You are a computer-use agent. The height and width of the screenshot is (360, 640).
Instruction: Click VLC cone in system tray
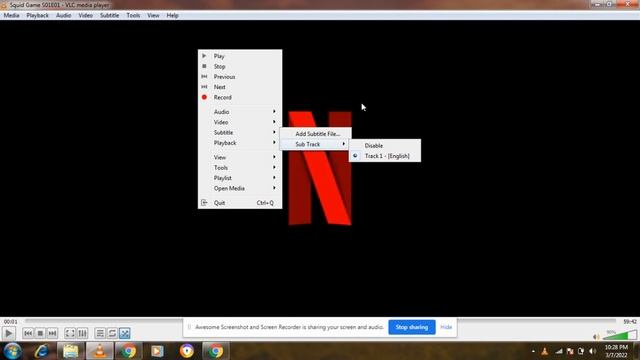click(x=544, y=351)
